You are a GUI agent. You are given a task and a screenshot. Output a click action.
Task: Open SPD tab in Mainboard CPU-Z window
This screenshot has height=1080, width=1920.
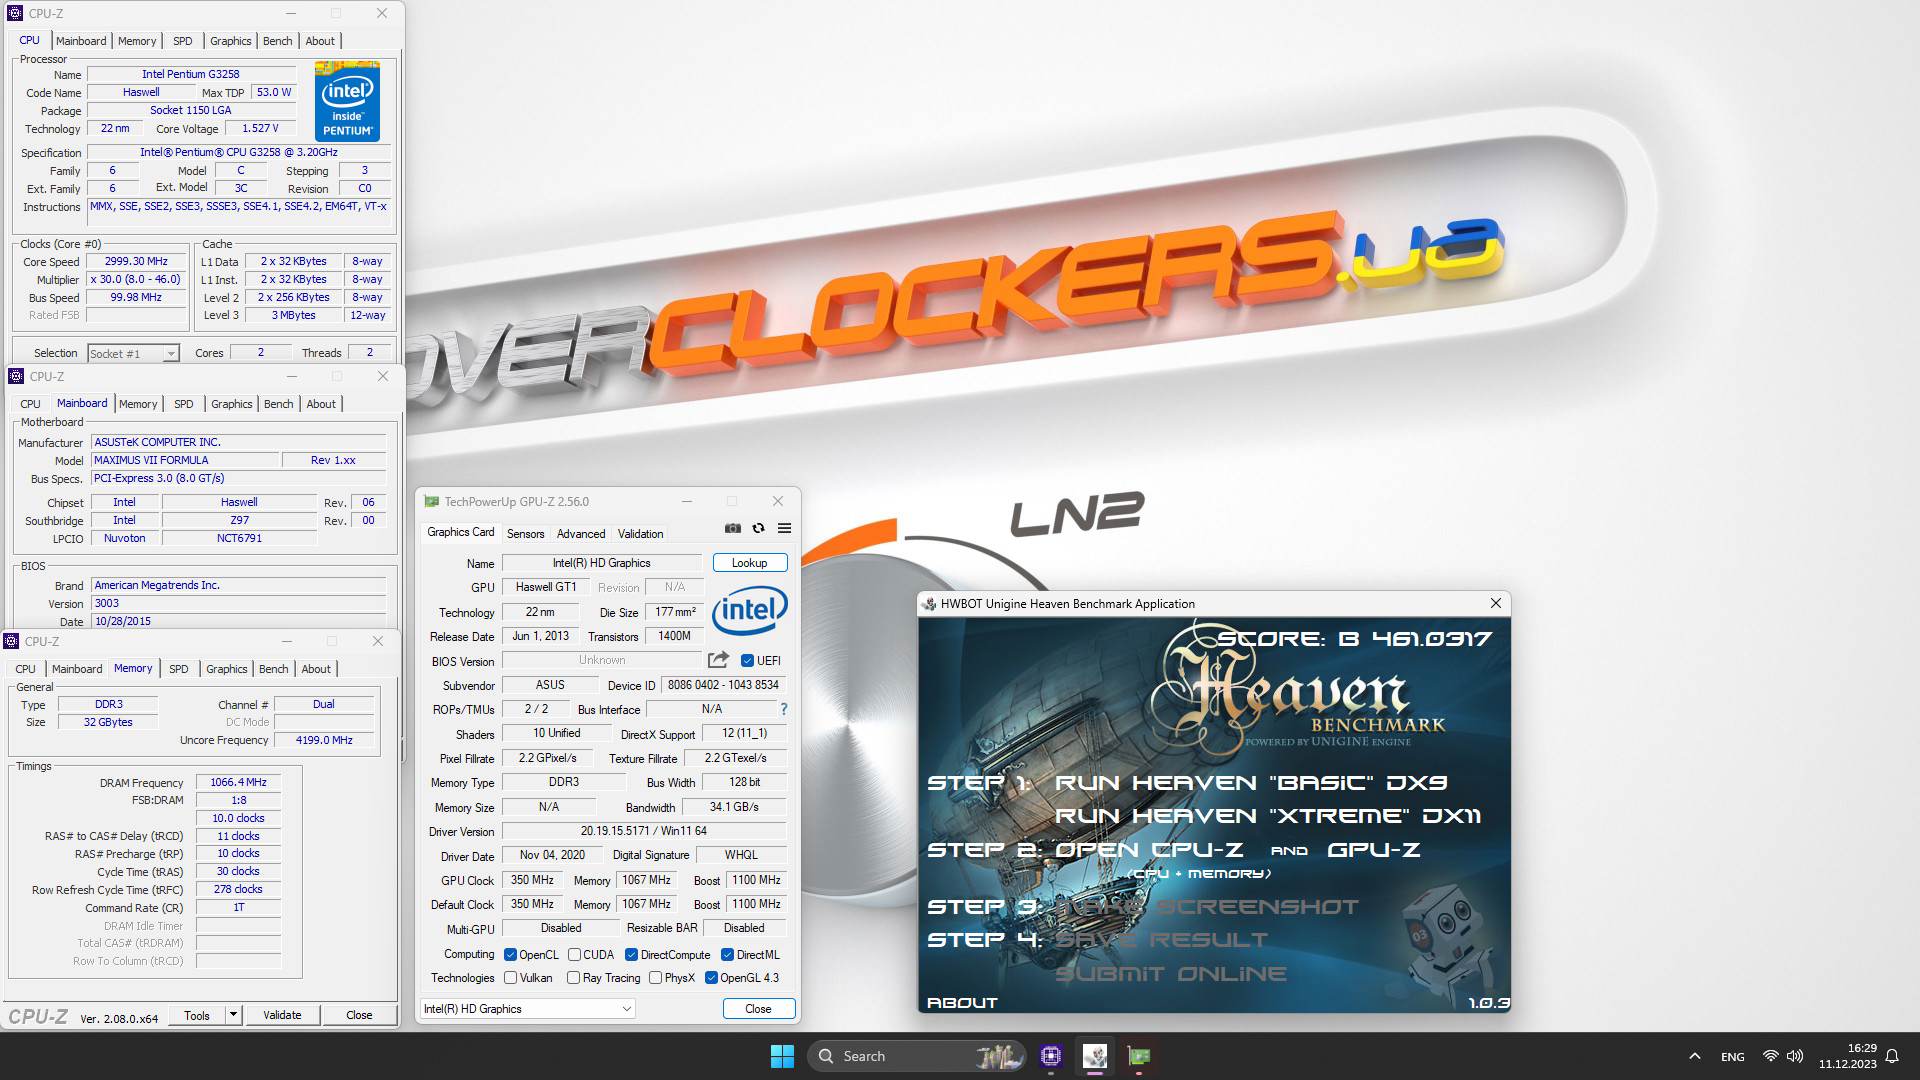pyautogui.click(x=184, y=404)
